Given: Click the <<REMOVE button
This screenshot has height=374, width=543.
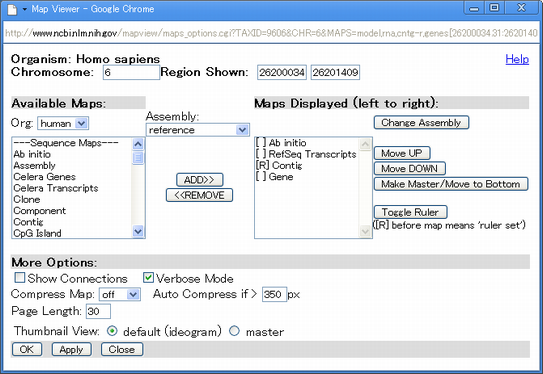Looking at the screenshot, I should point(199,195).
